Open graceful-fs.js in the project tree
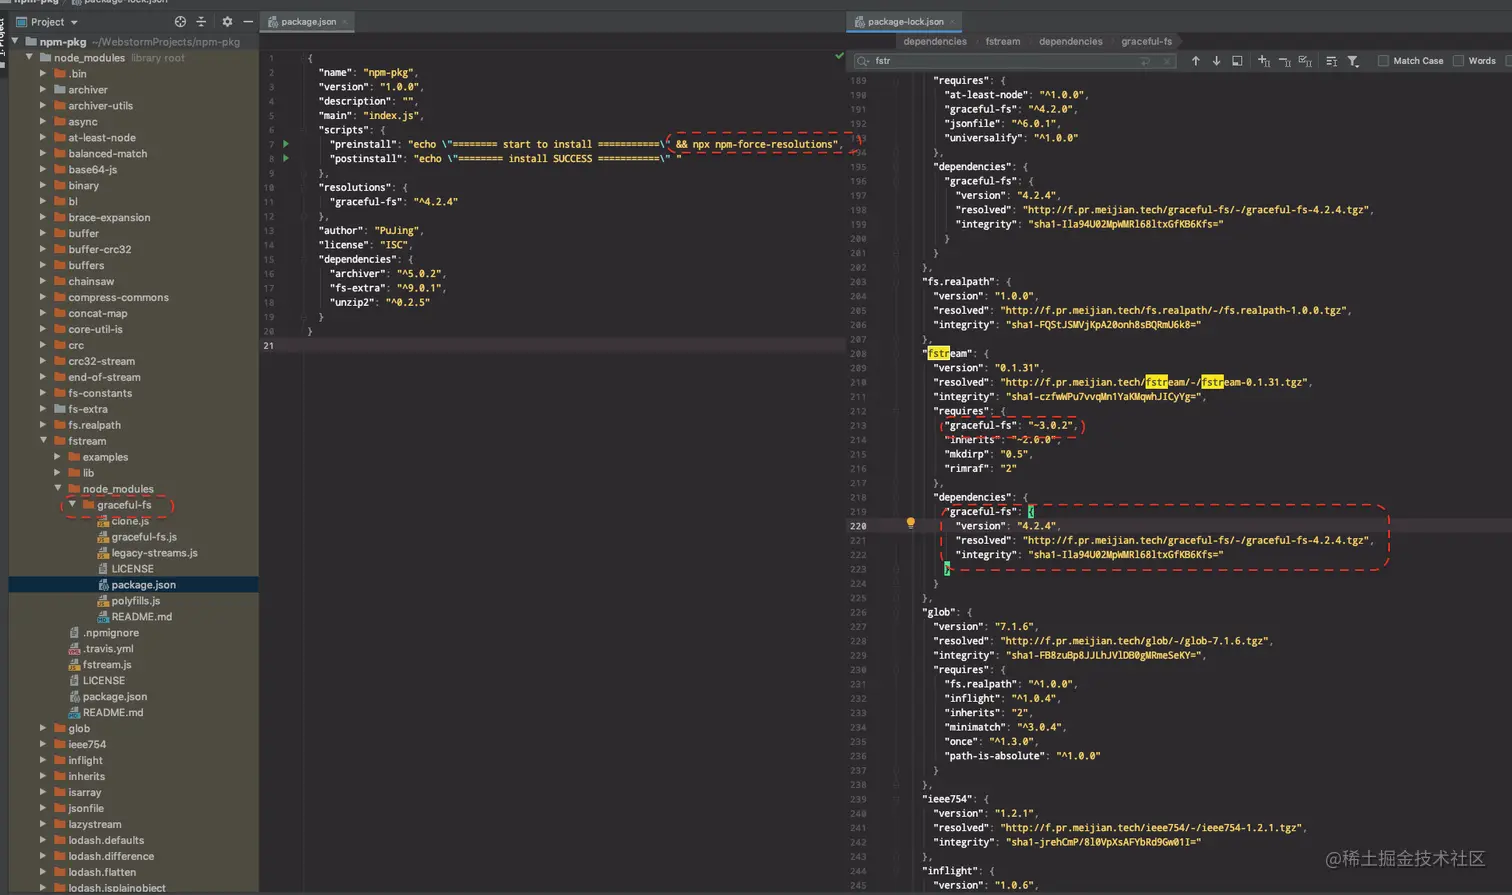Screen dimensions: 1512x895 click(x=144, y=537)
